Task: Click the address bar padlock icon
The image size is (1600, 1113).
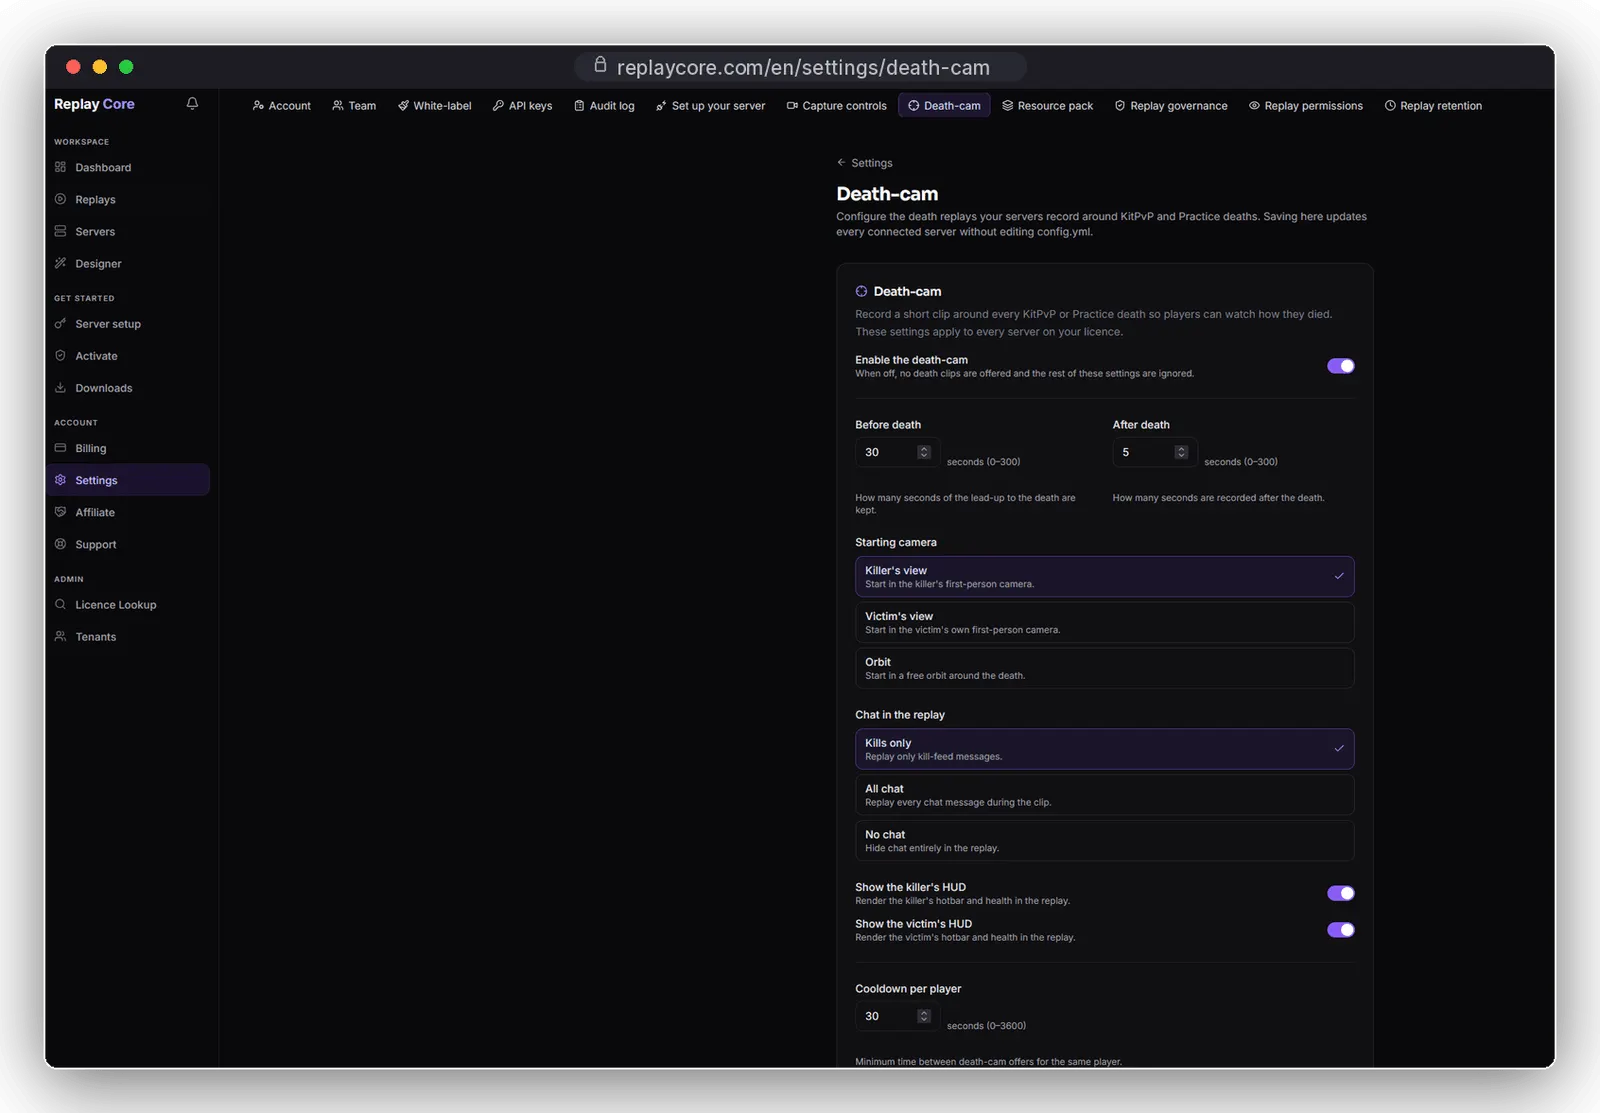Action: coord(600,65)
